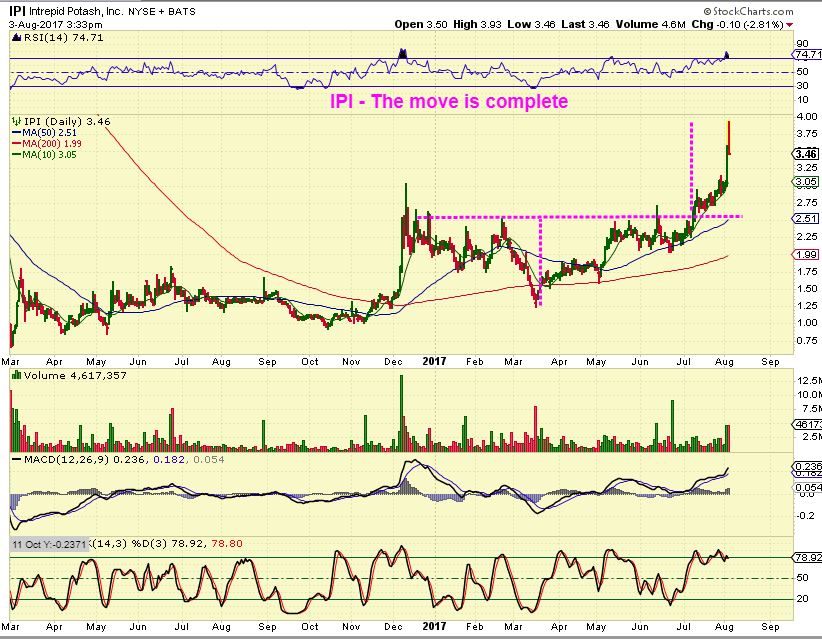822x639 pixels.
Task: Click the bold '2017' label on upper time axis
Action: [434, 361]
